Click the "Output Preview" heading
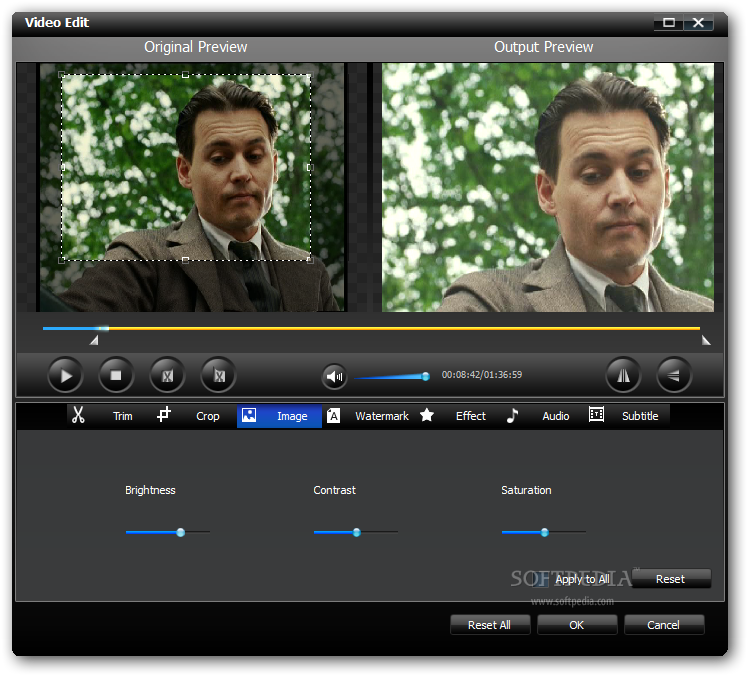Screen dimensions: 748x676 tap(543, 47)
